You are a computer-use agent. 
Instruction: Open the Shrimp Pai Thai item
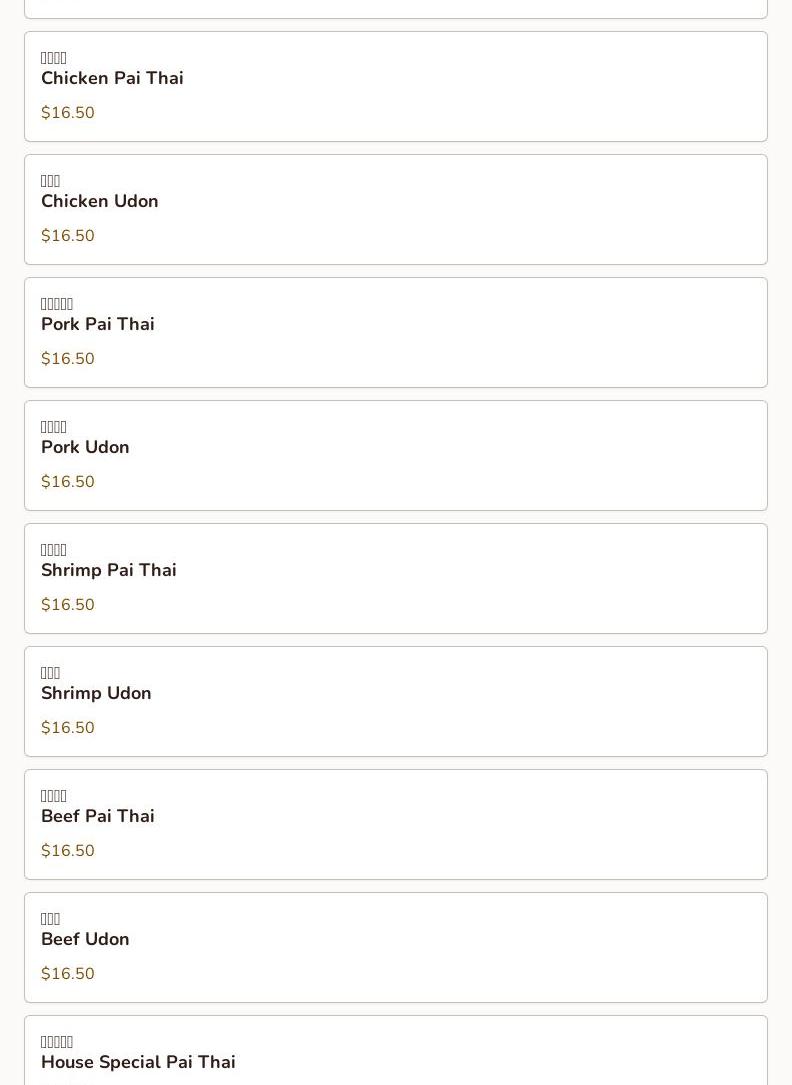(x=109, y=570)
